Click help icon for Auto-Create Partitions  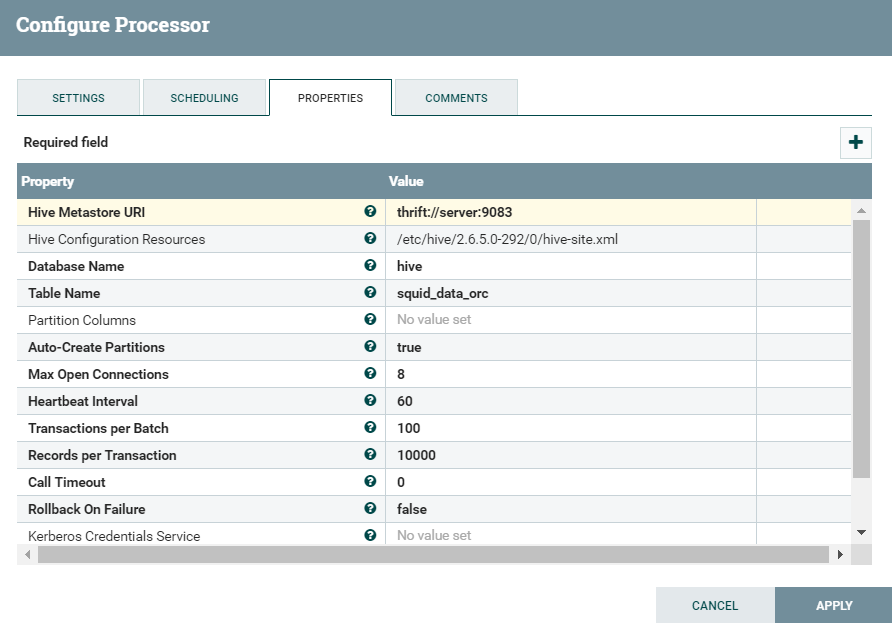tap(370, 347)
